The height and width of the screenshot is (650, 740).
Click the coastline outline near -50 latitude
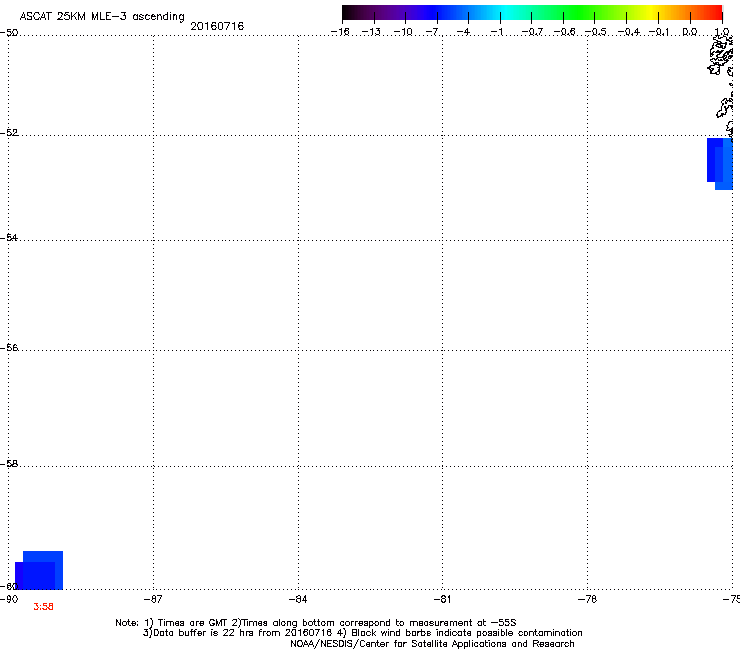tap(721, 54)
